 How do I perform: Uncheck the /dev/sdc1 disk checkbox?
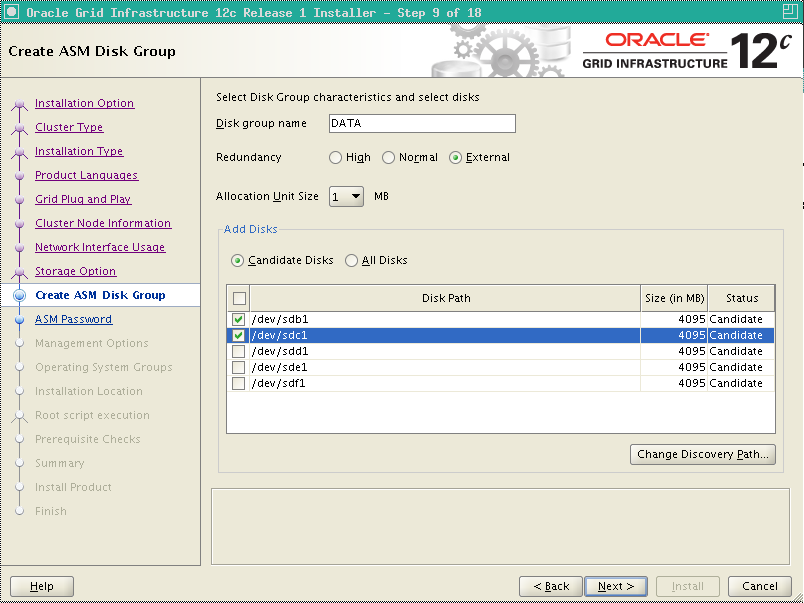[238, 335]
